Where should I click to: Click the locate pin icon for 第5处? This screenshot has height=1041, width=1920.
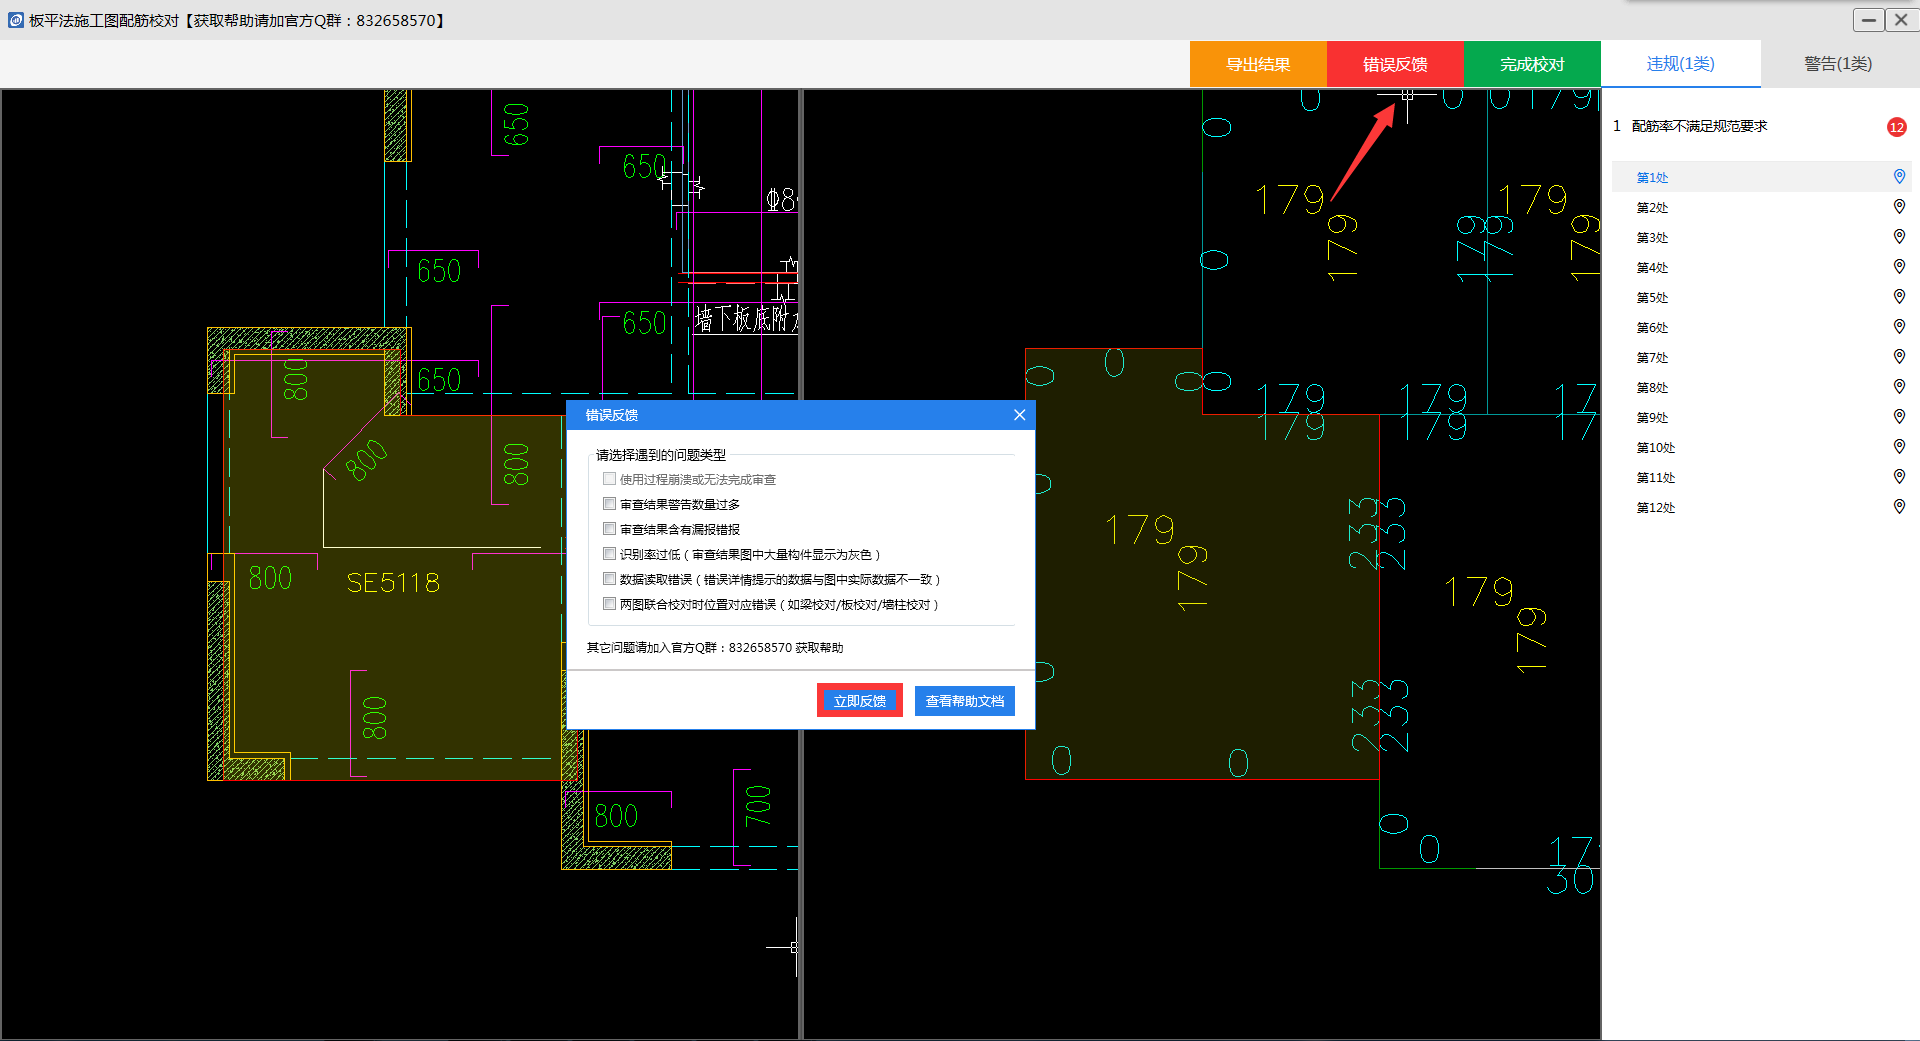(x=1899, y=297)
